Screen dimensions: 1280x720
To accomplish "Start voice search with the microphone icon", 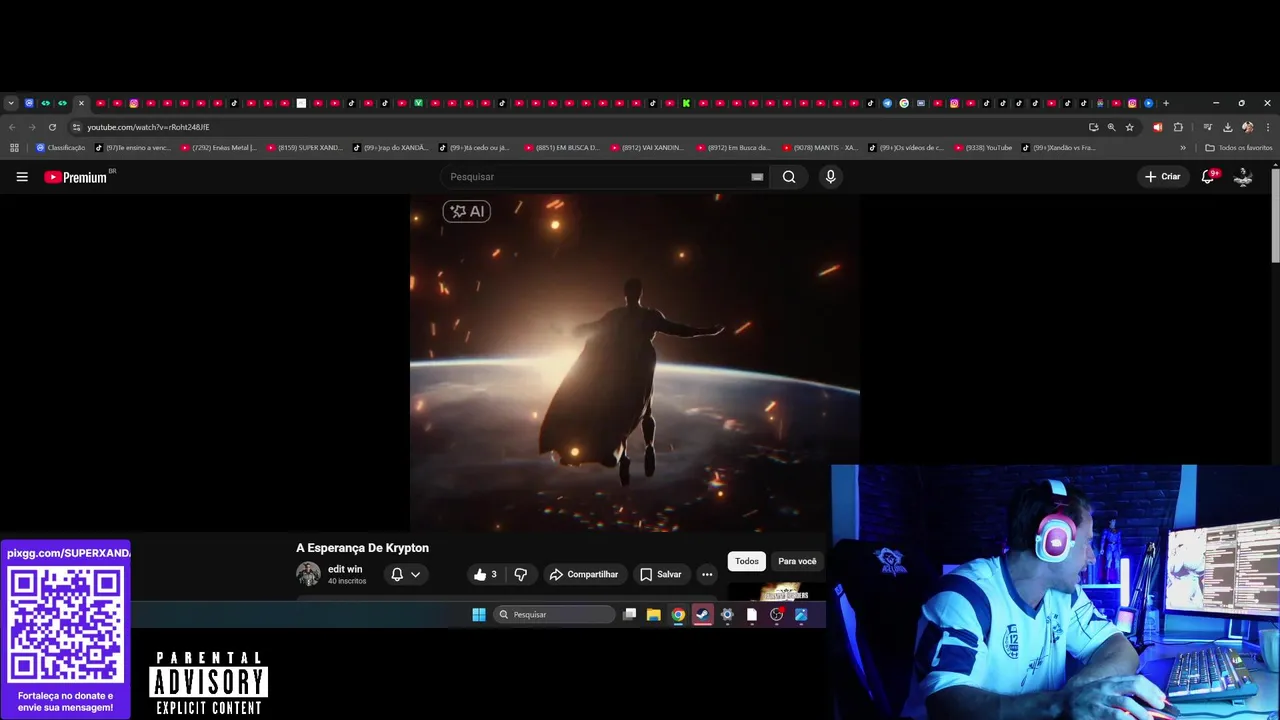I will (x=830, y=177).
